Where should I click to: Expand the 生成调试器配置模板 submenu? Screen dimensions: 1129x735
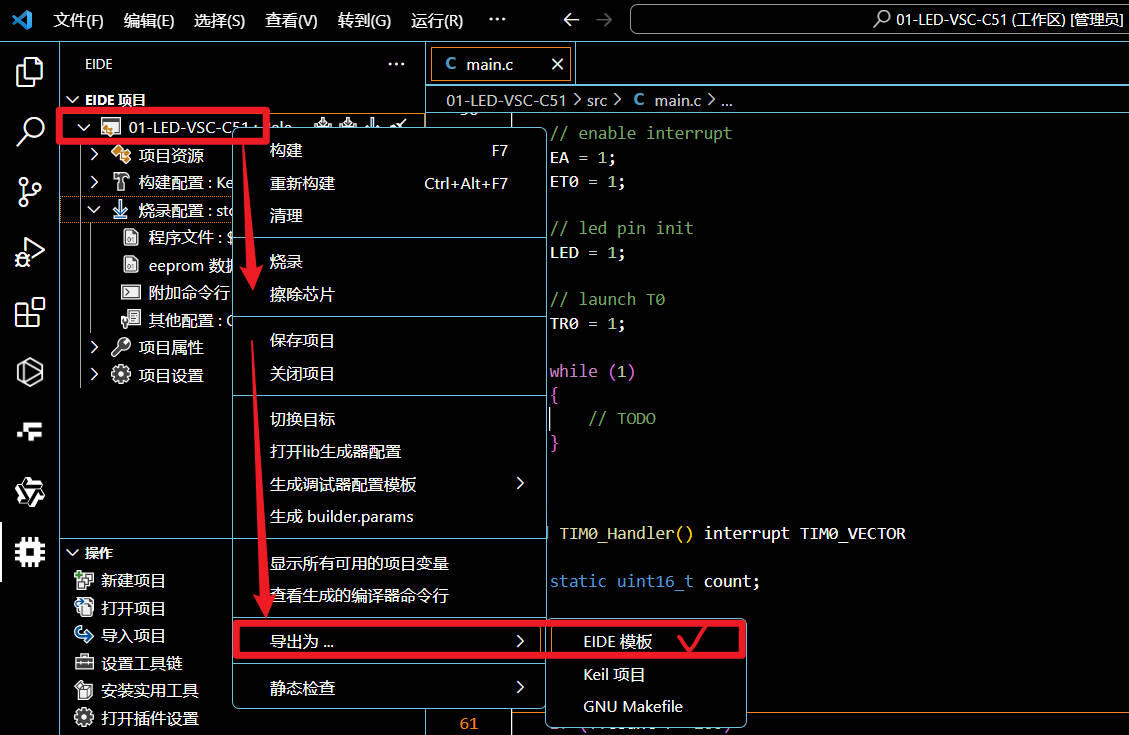(390, 484)
